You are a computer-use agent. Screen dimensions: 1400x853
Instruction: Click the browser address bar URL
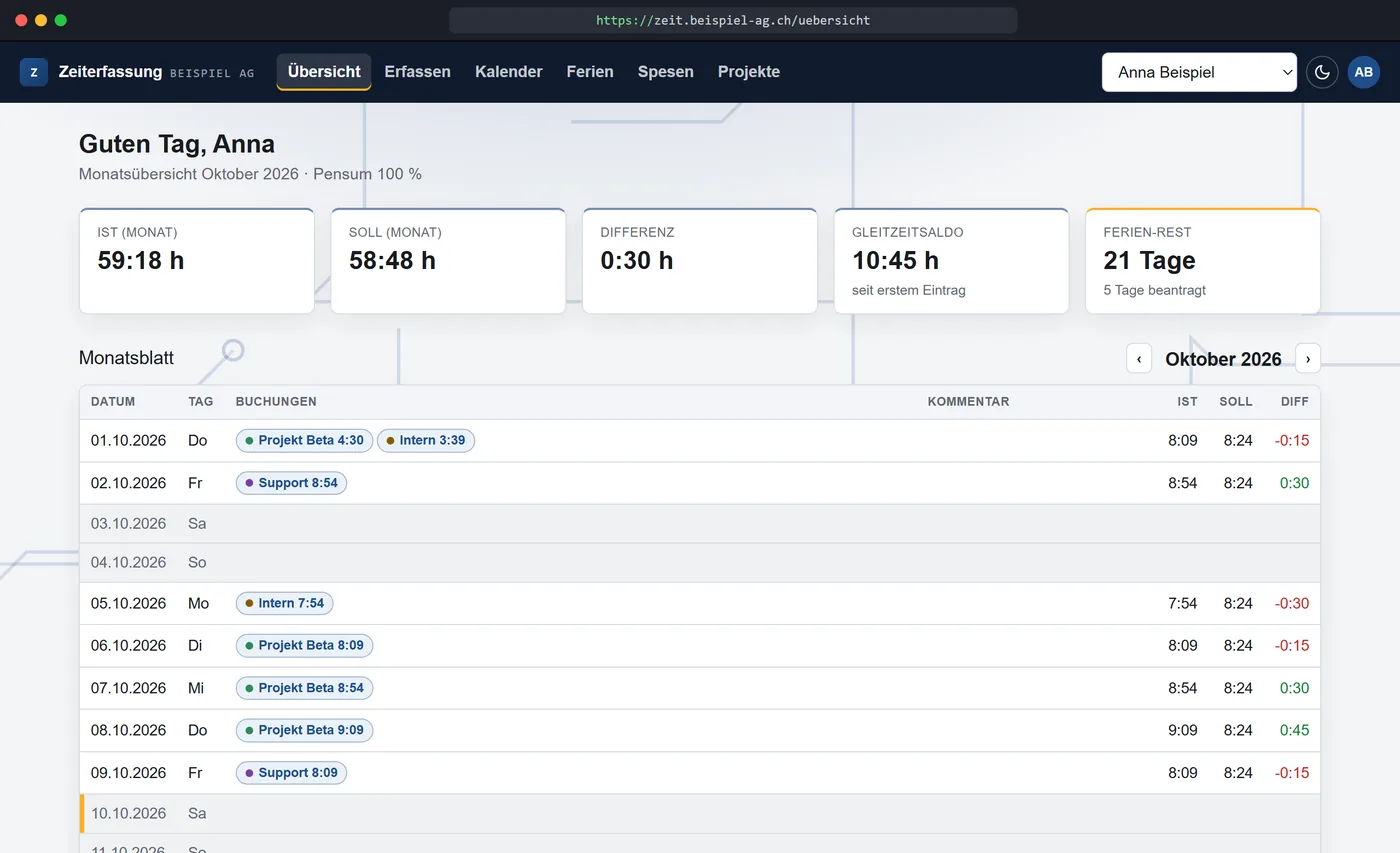[733, 20]
